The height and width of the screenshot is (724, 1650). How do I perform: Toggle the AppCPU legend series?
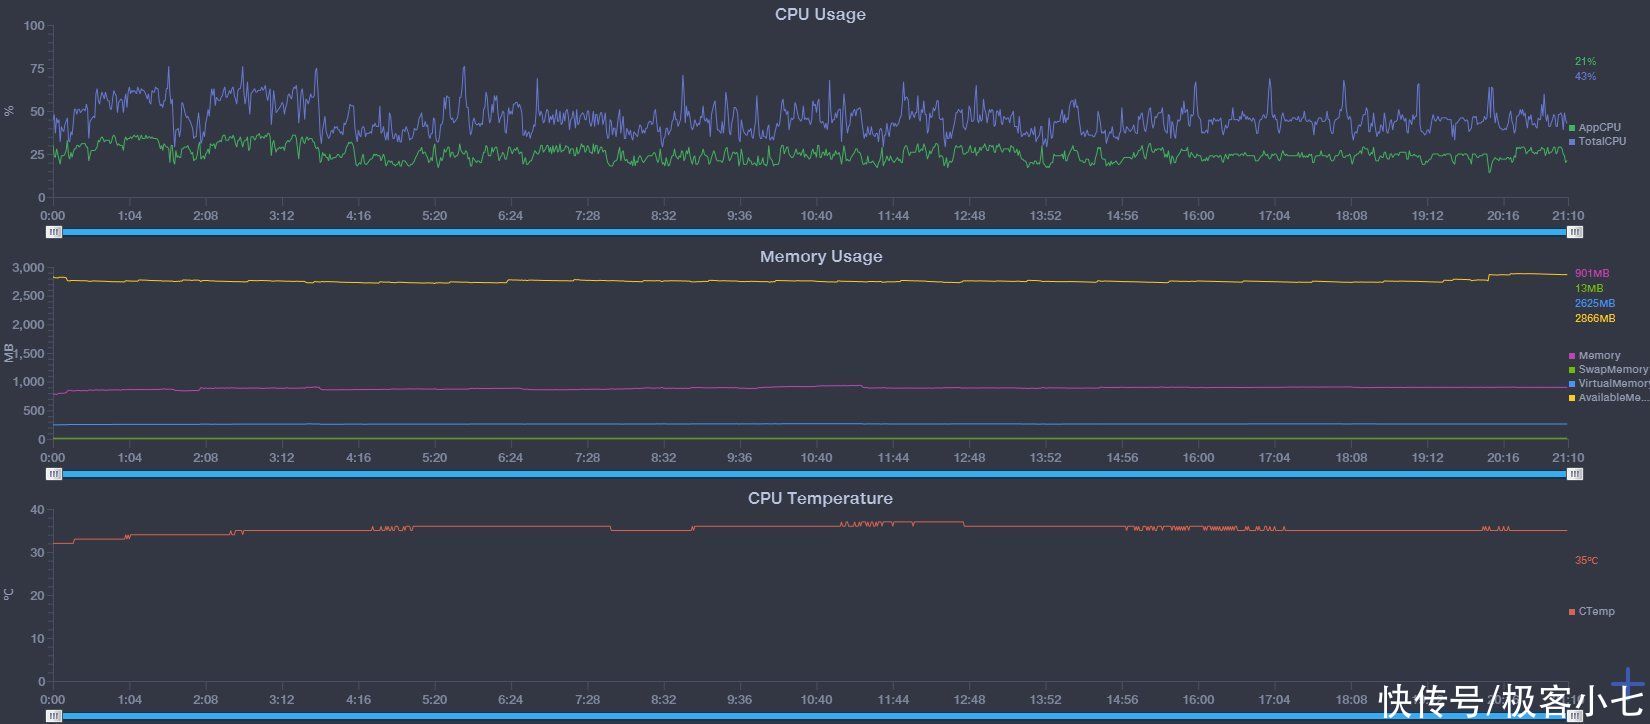point(1595,128)
